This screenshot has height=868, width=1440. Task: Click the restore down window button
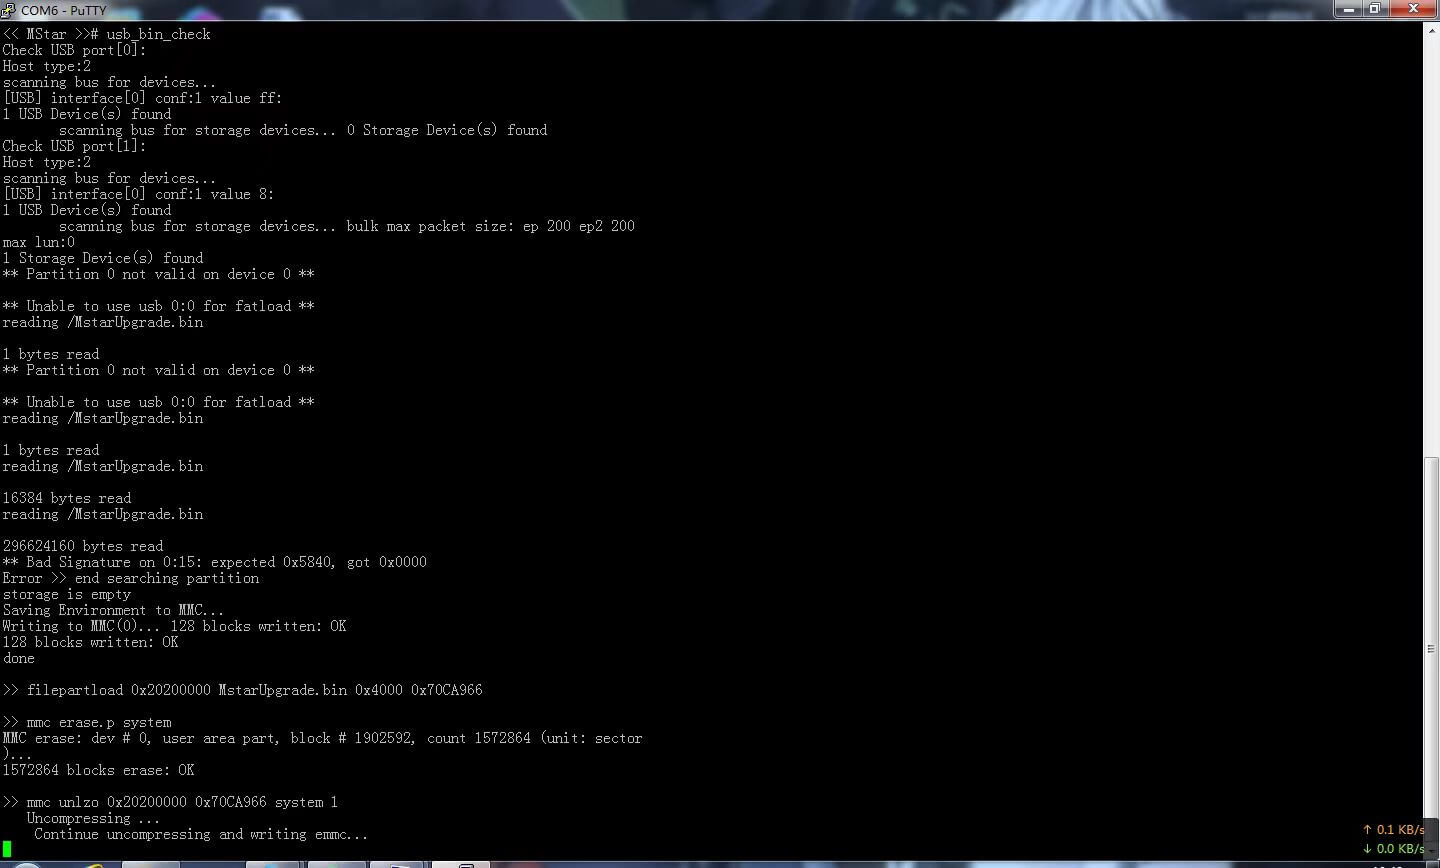point(1375,9)
